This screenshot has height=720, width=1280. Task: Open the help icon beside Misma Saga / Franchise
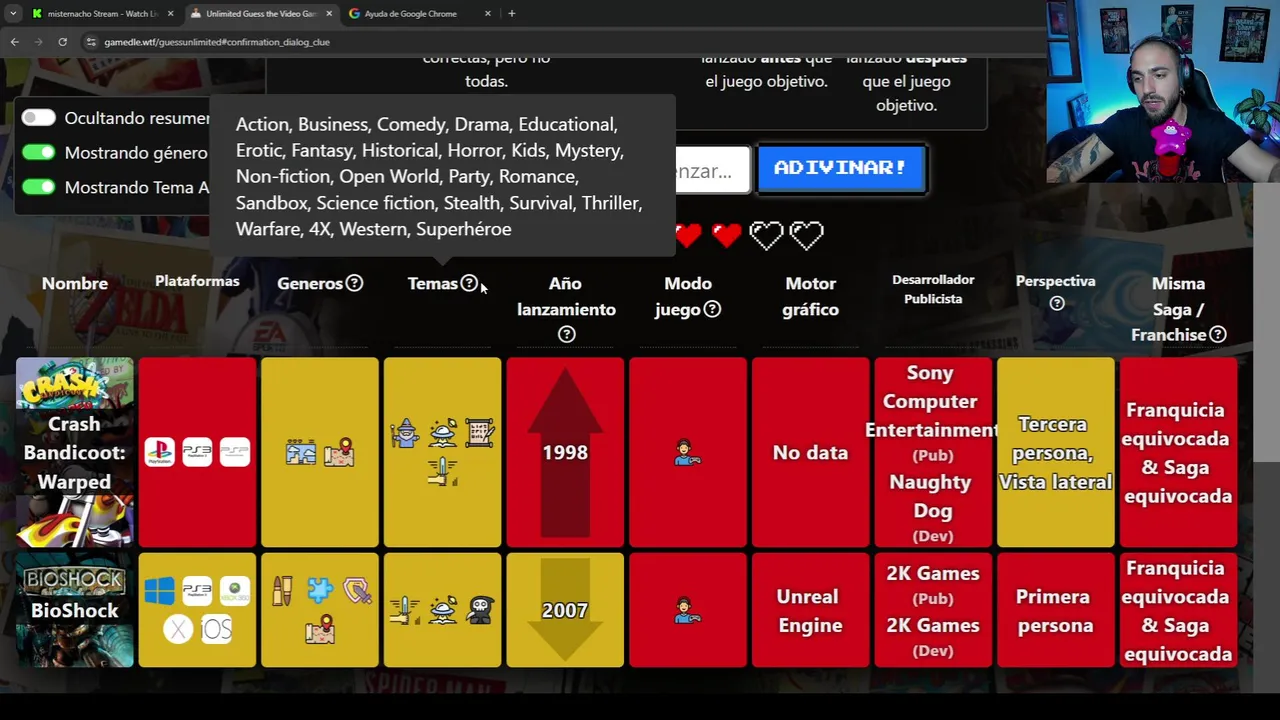pos(1217,335)
